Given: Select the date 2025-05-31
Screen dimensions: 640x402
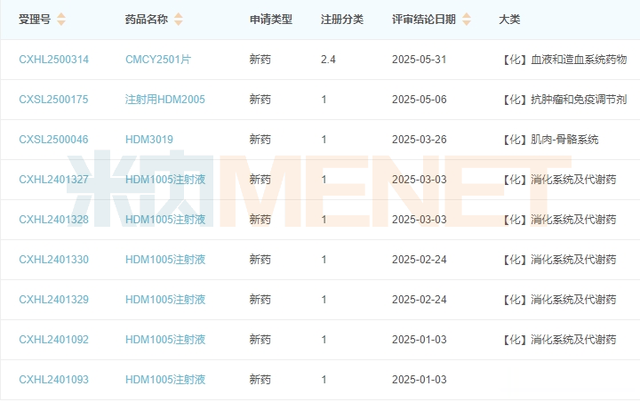Looking at the screenshot, I should pos(419,60).
